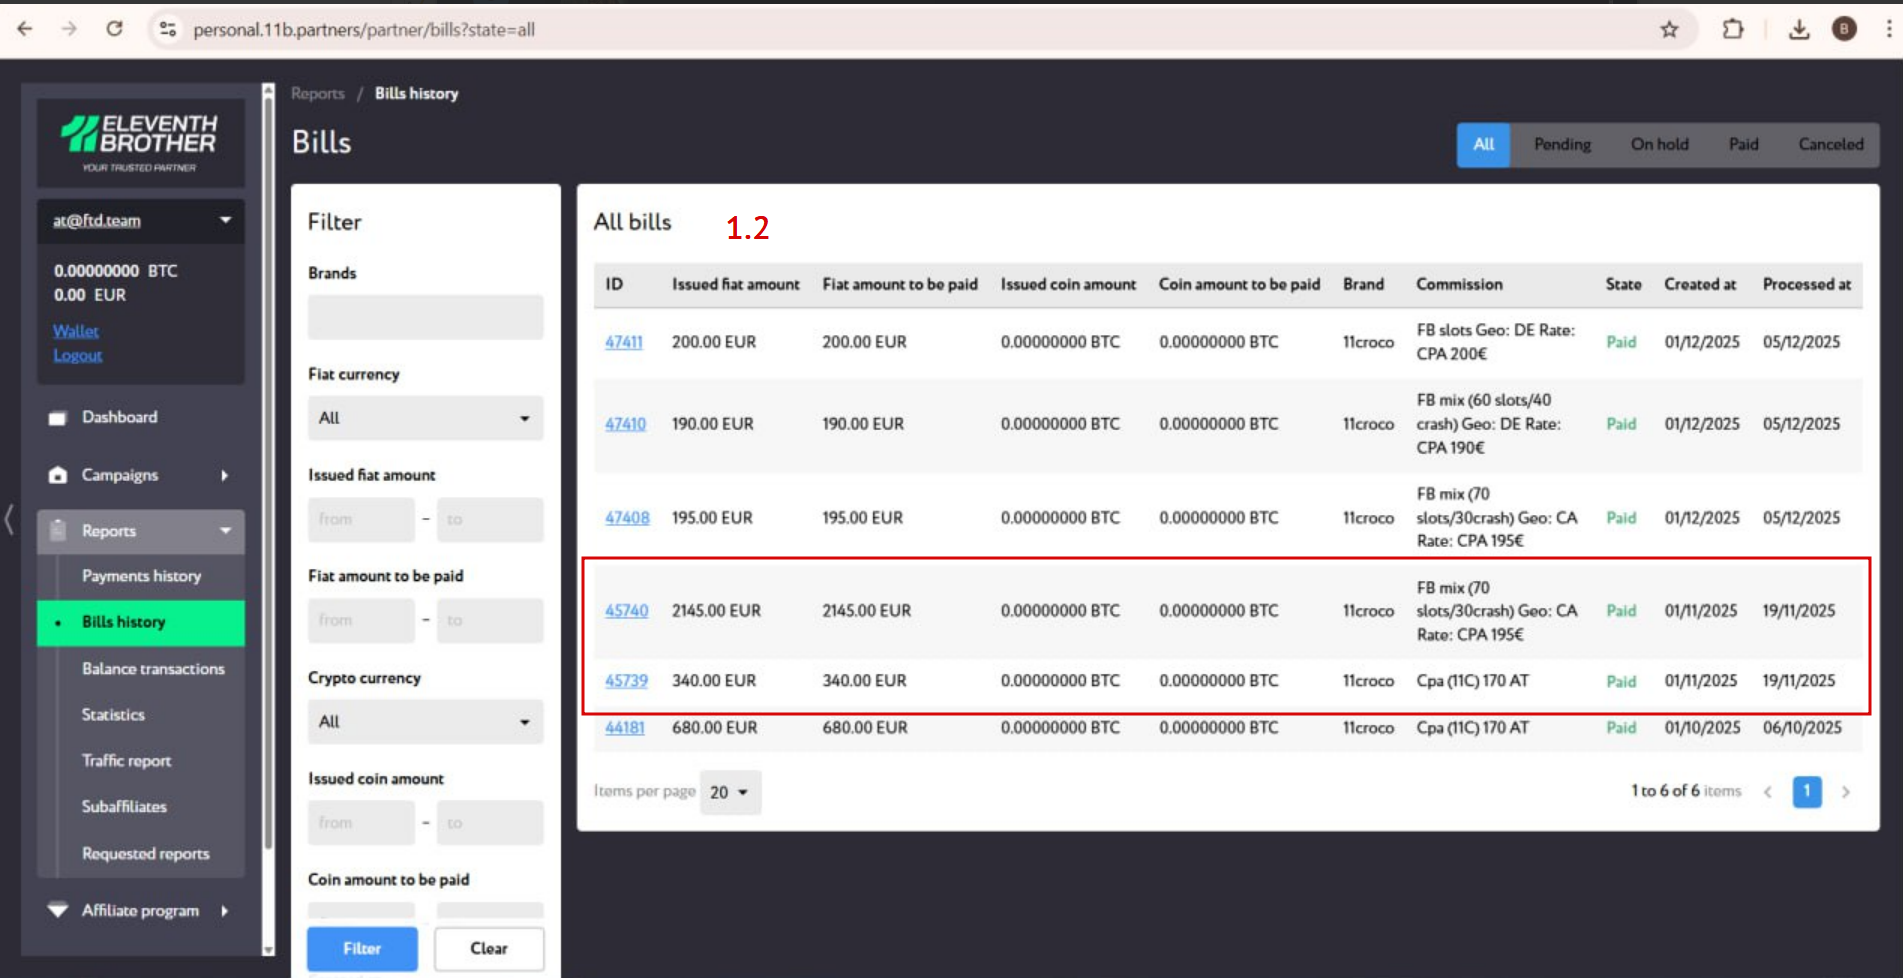Click the Campaigns sidebar icon
Screen dimensions: 1903x978
58,475
